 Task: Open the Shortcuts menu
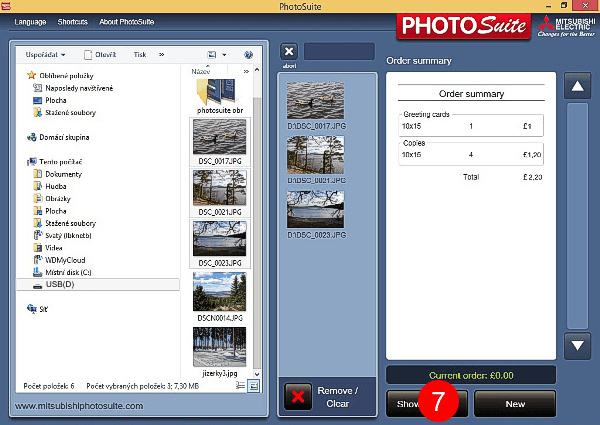[x=72, y=22]
